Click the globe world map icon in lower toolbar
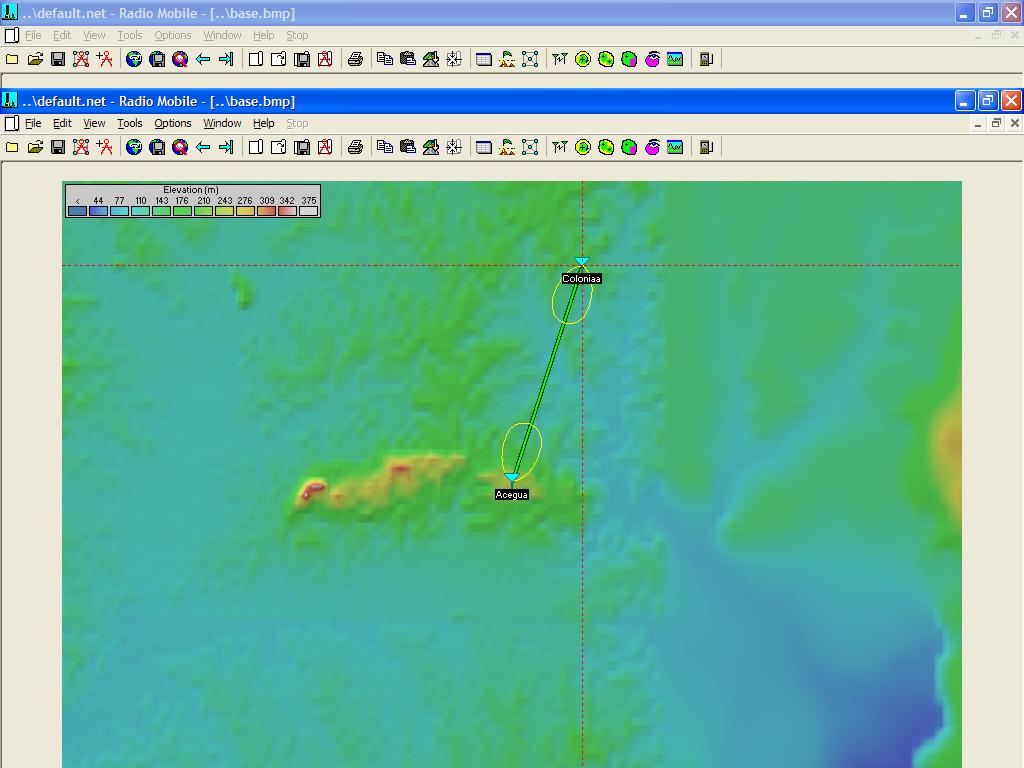 click(134, 147)
